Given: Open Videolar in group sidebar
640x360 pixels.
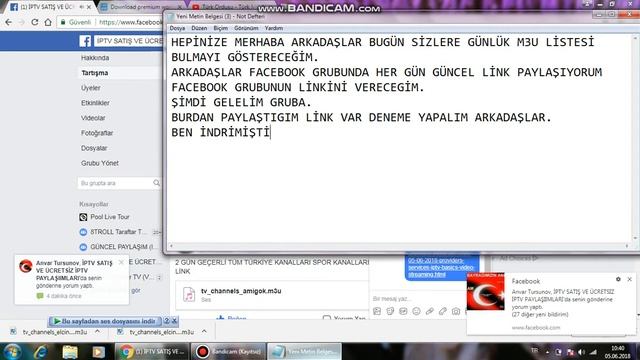Looking at the screenshot, I should [93, 118].
